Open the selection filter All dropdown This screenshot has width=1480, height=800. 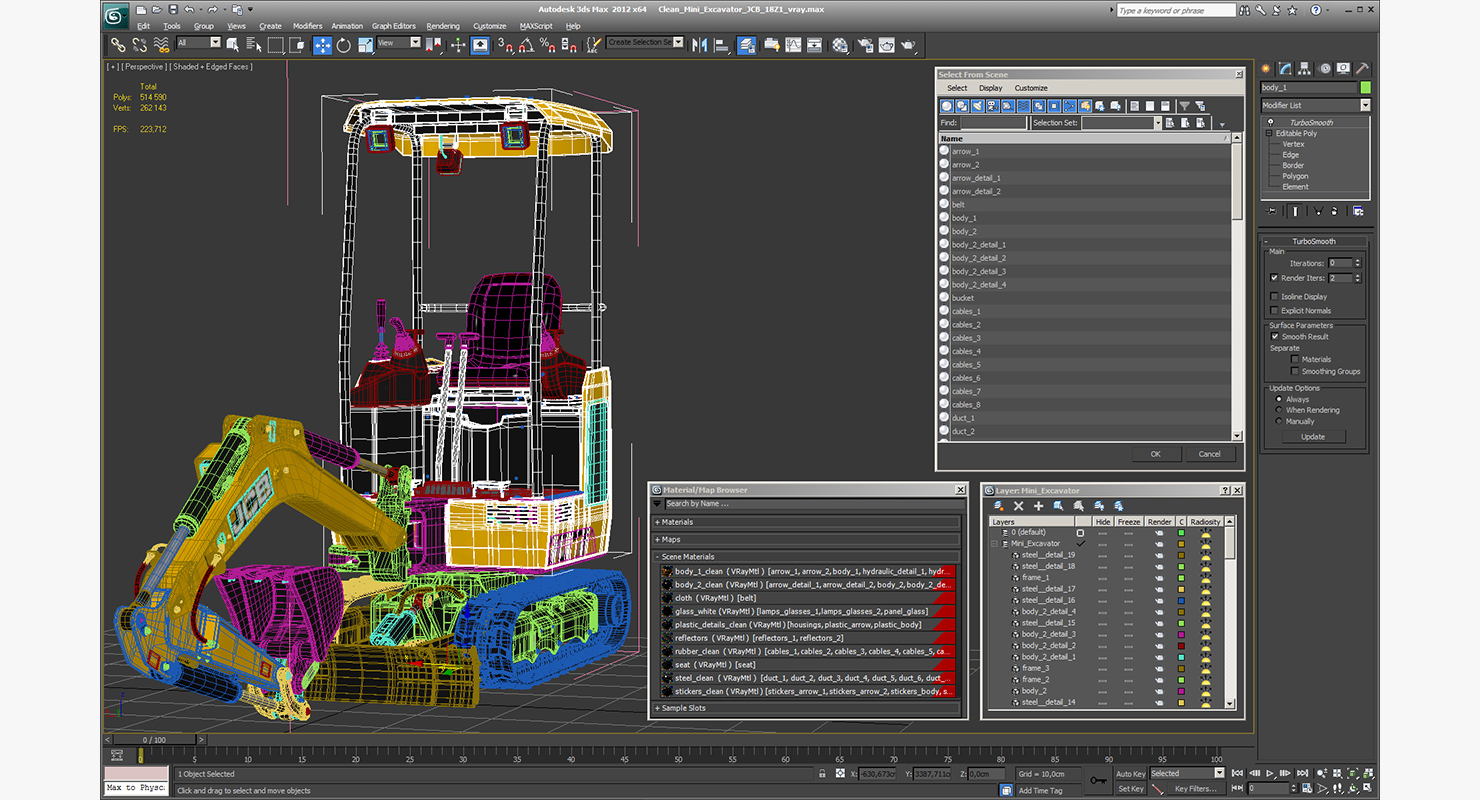[198, 43]
